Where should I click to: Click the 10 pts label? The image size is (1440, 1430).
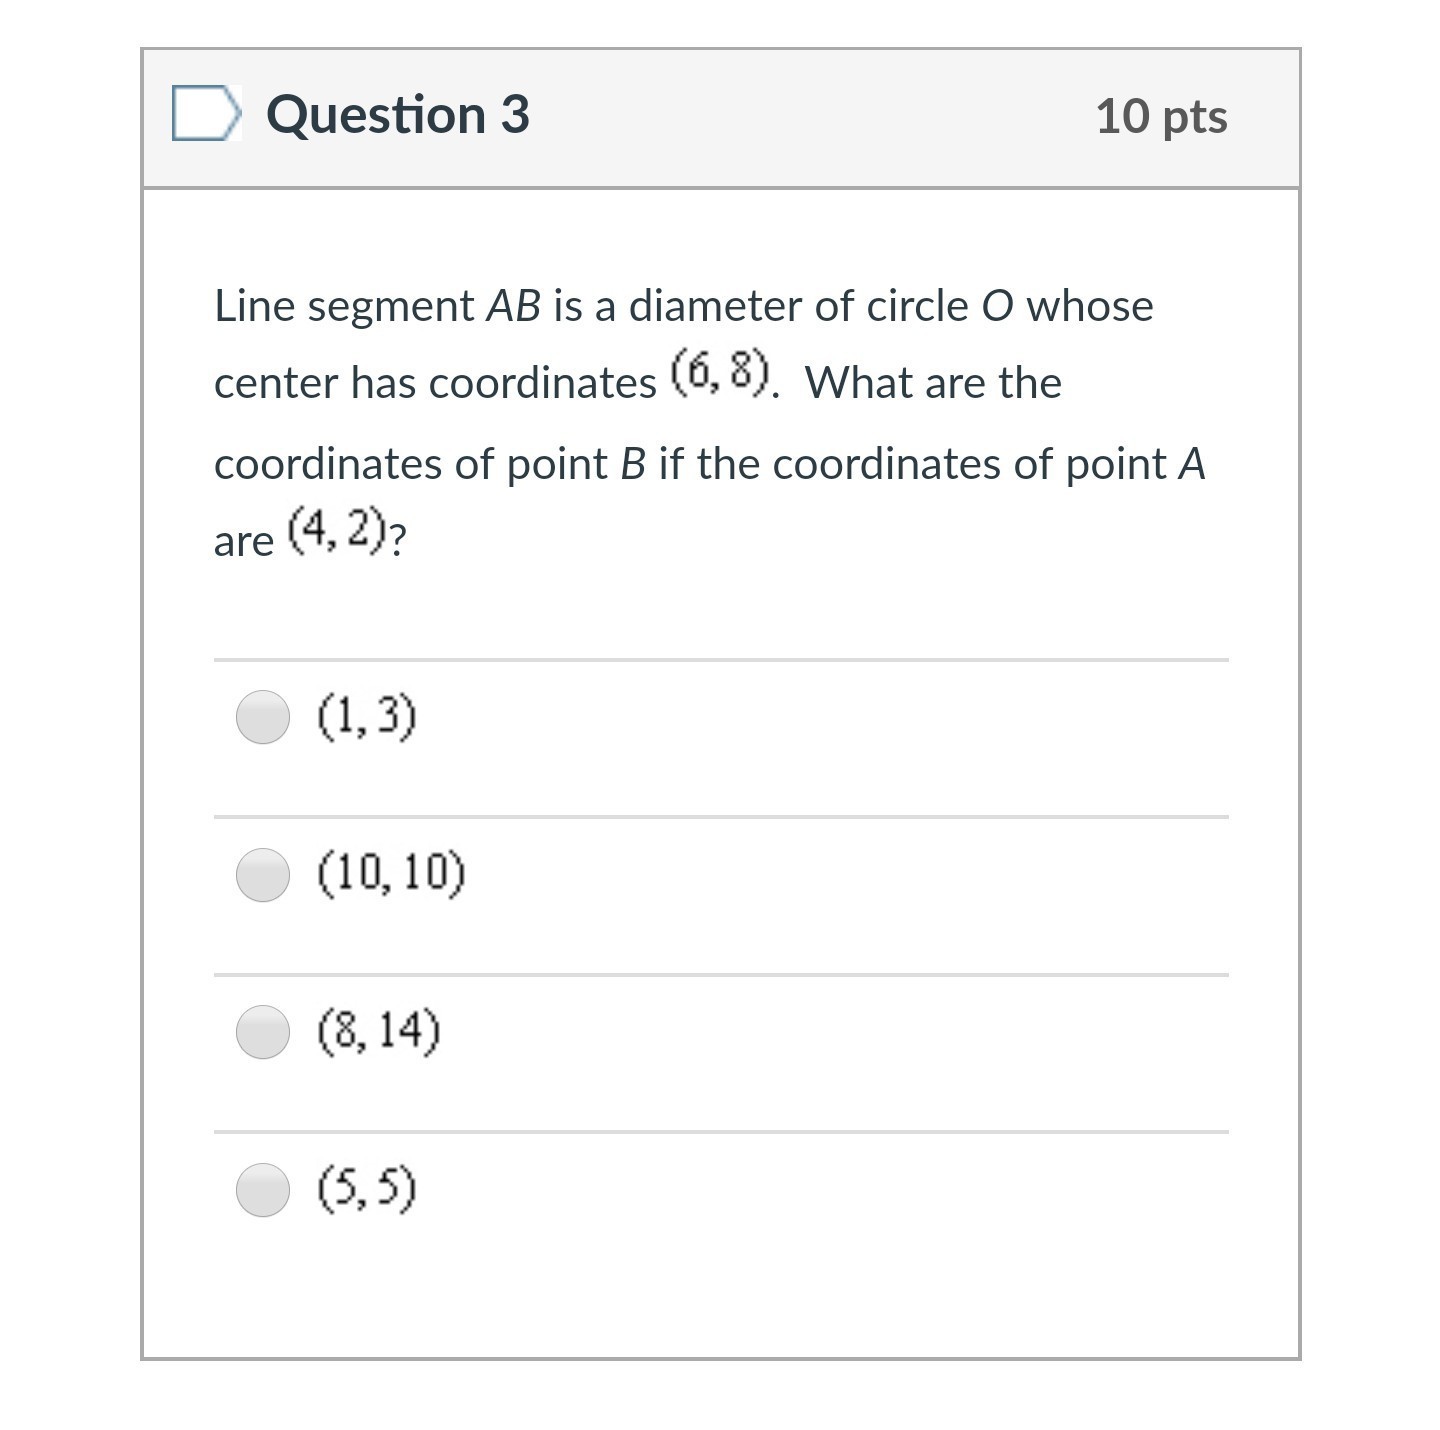[x=1161, y=116]
